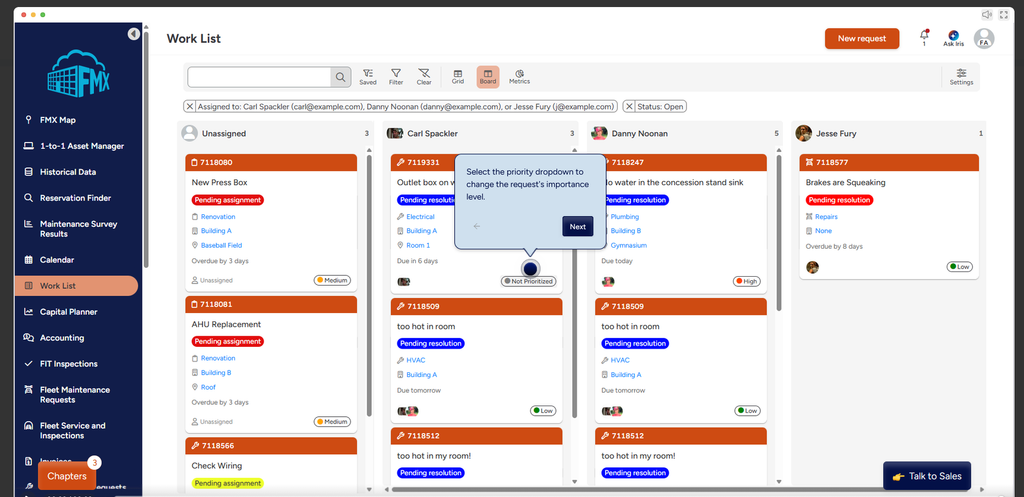
Task: Open Medium priority on AHU Replacement
Action: (x=332, y=422)
